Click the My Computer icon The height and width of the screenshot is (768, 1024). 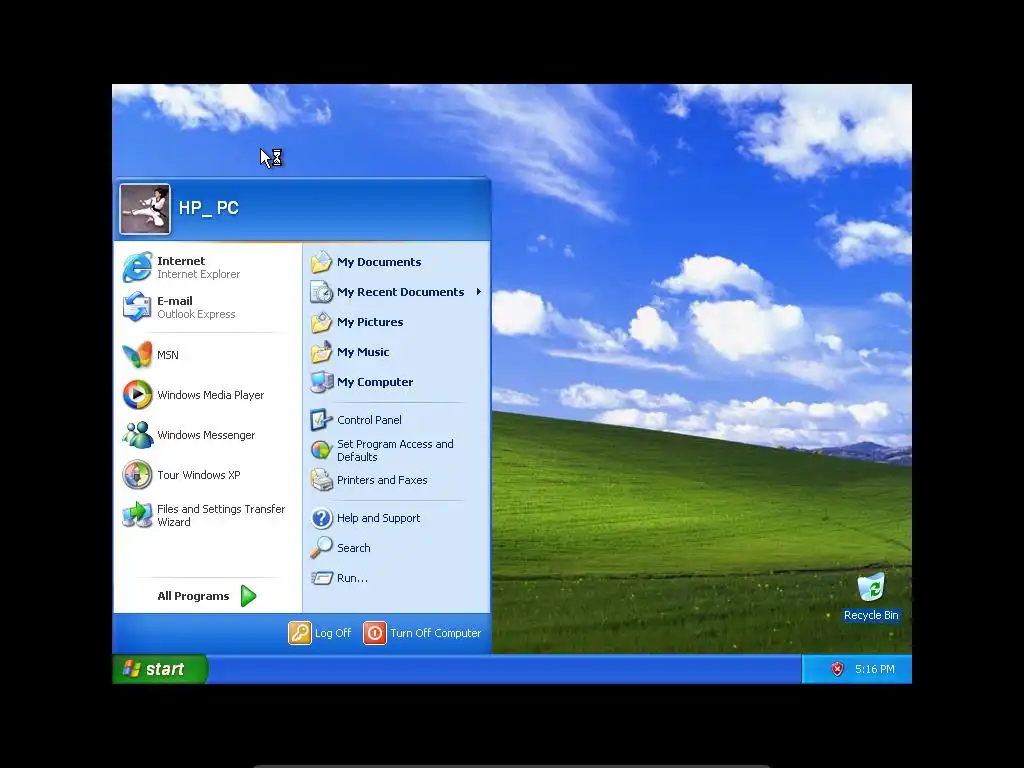(x=321, y=382)
